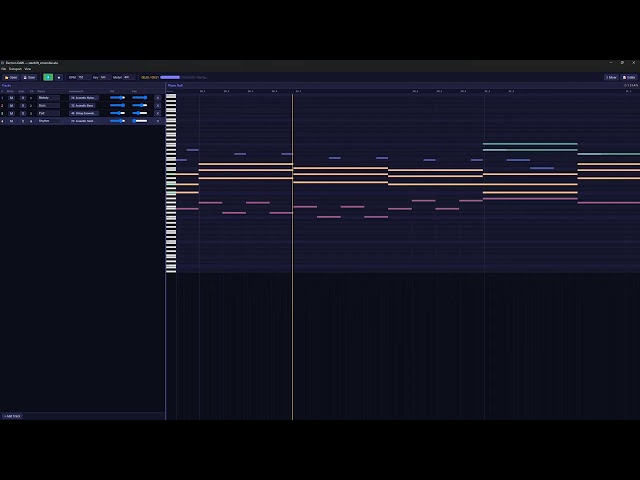
Task: Minimize the application window
Action: 611,63
